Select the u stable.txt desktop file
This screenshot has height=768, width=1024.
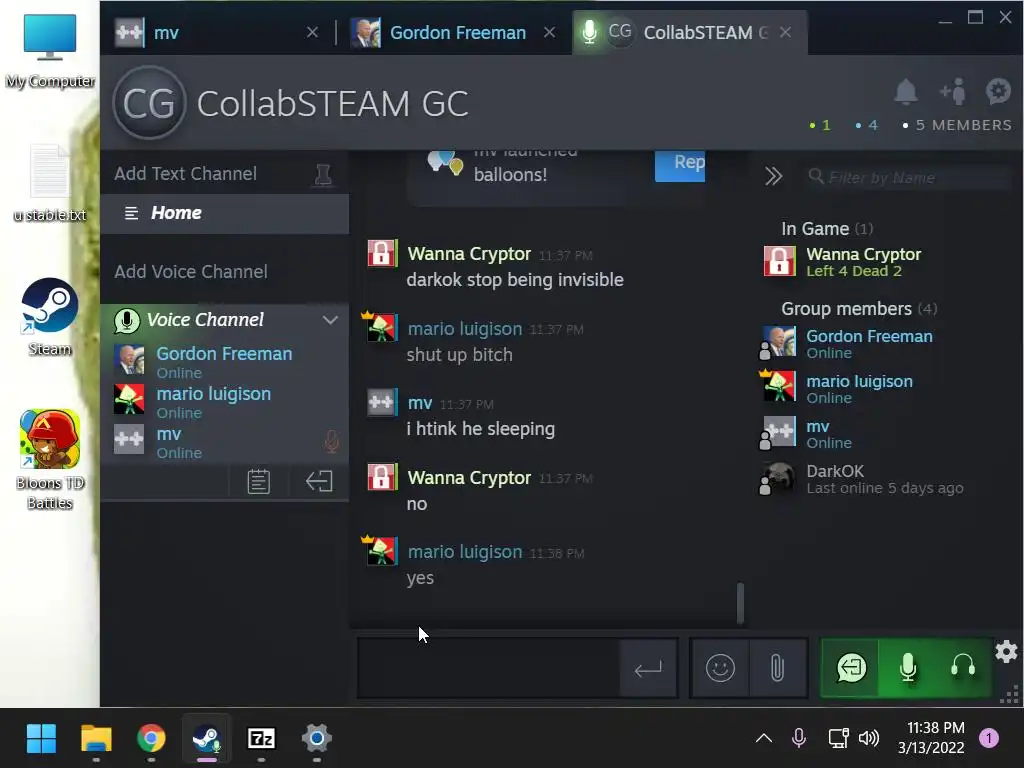click(50, 184)
